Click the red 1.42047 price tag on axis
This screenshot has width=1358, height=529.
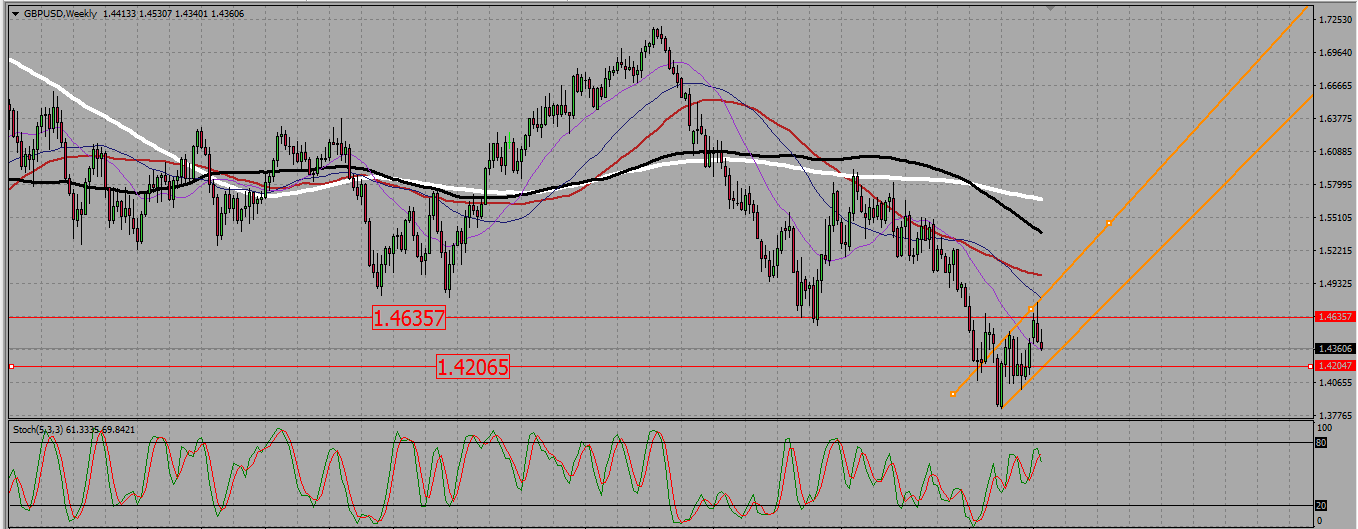1335,367
